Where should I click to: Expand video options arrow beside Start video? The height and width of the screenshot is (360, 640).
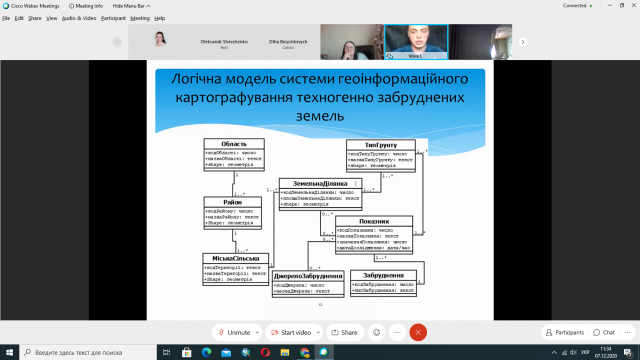(318, 333)
